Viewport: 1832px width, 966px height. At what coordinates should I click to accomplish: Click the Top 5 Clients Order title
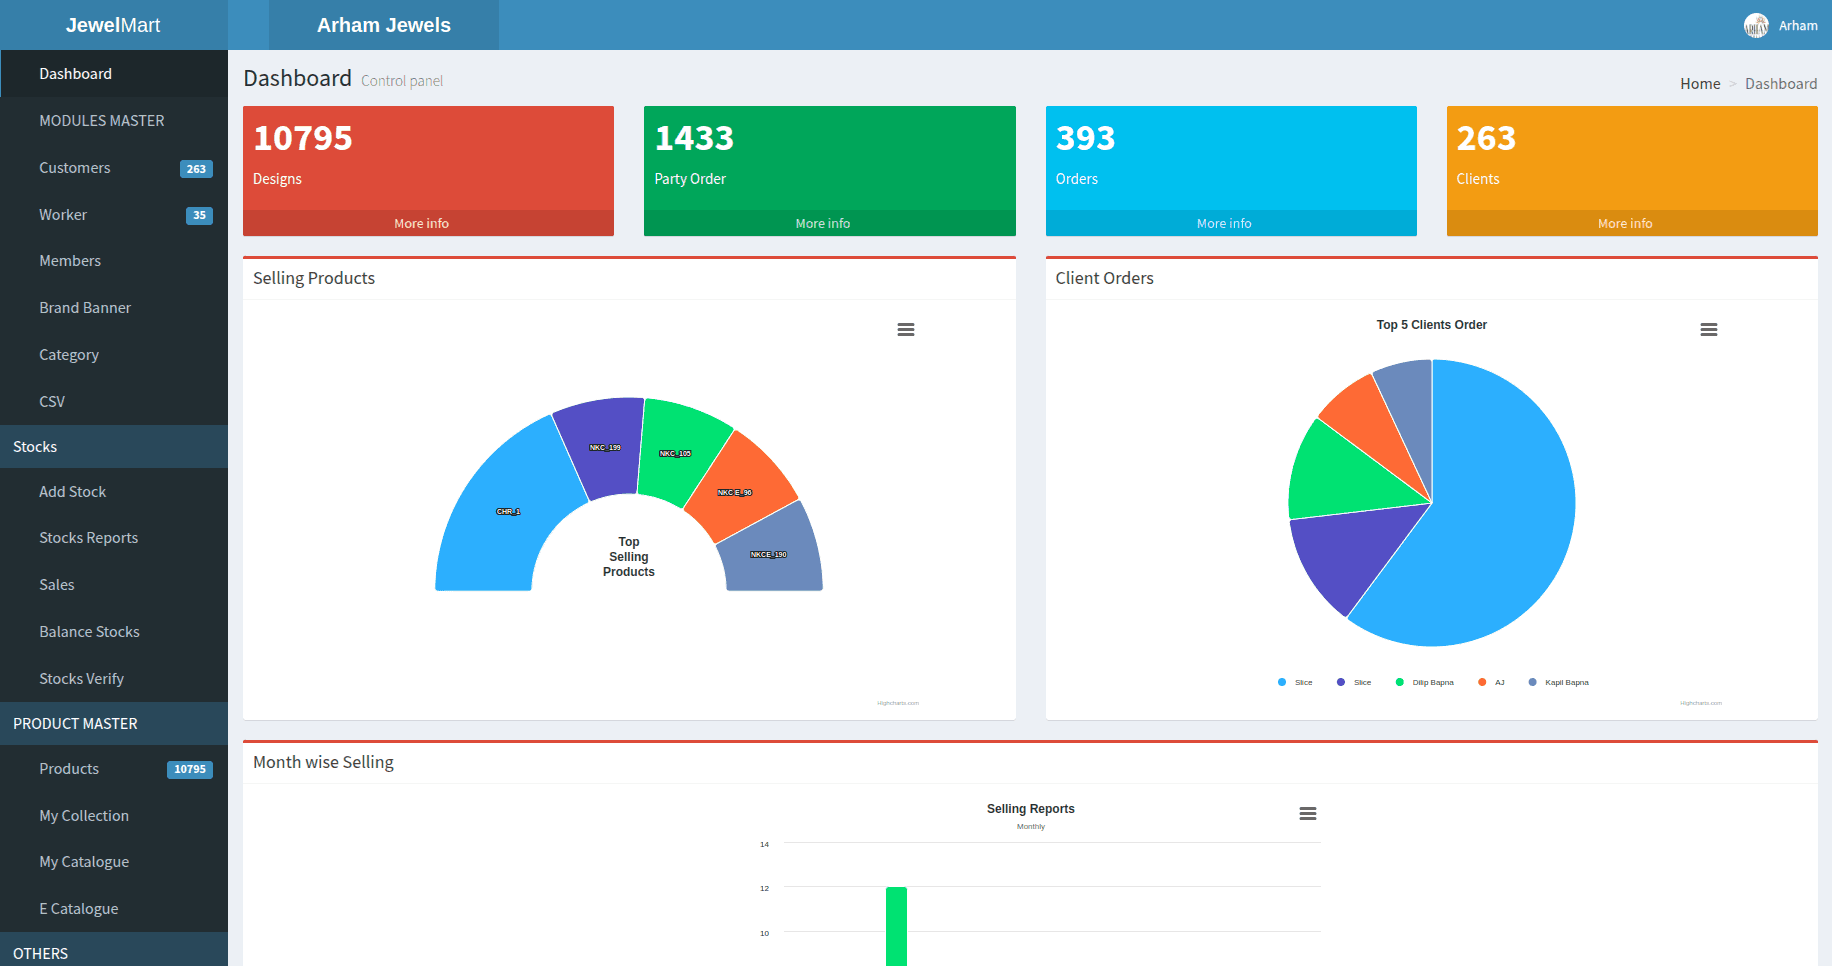click(x=1431, y=325)
